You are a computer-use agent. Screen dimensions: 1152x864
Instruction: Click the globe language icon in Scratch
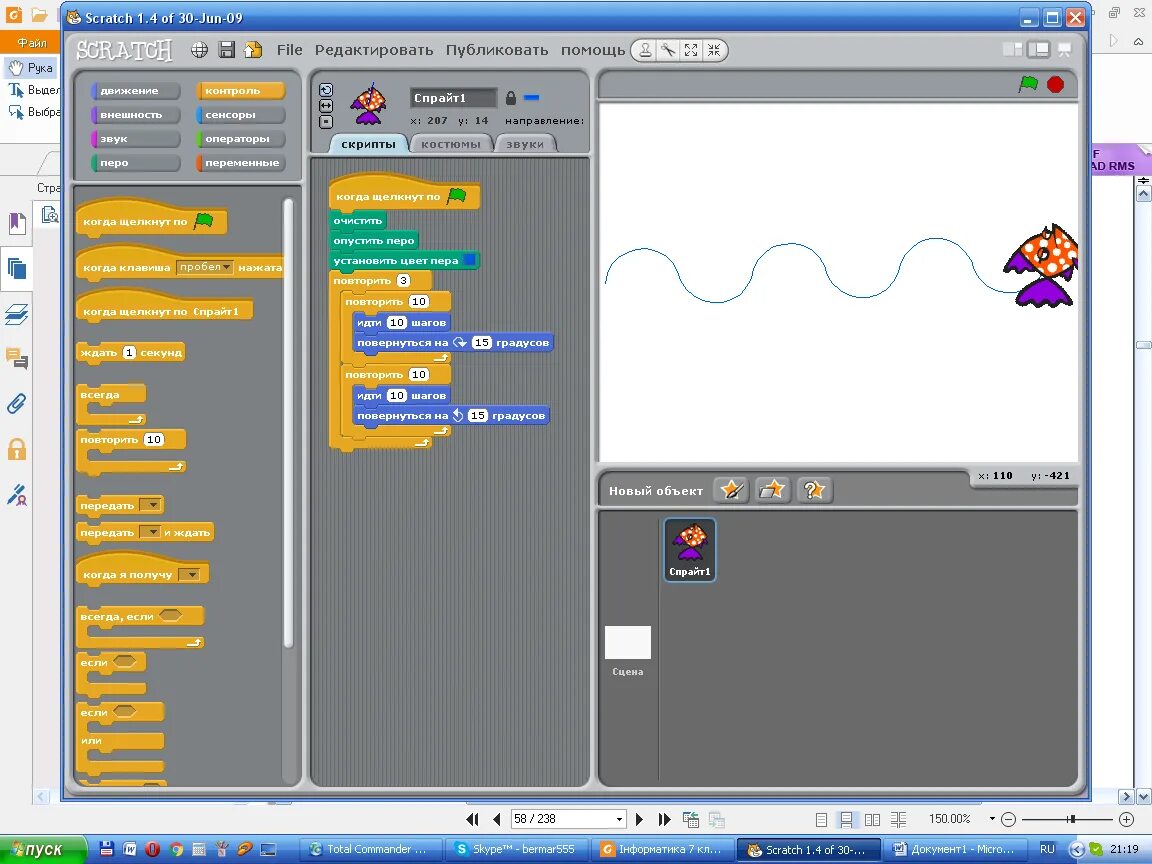[x=199, y=50]
